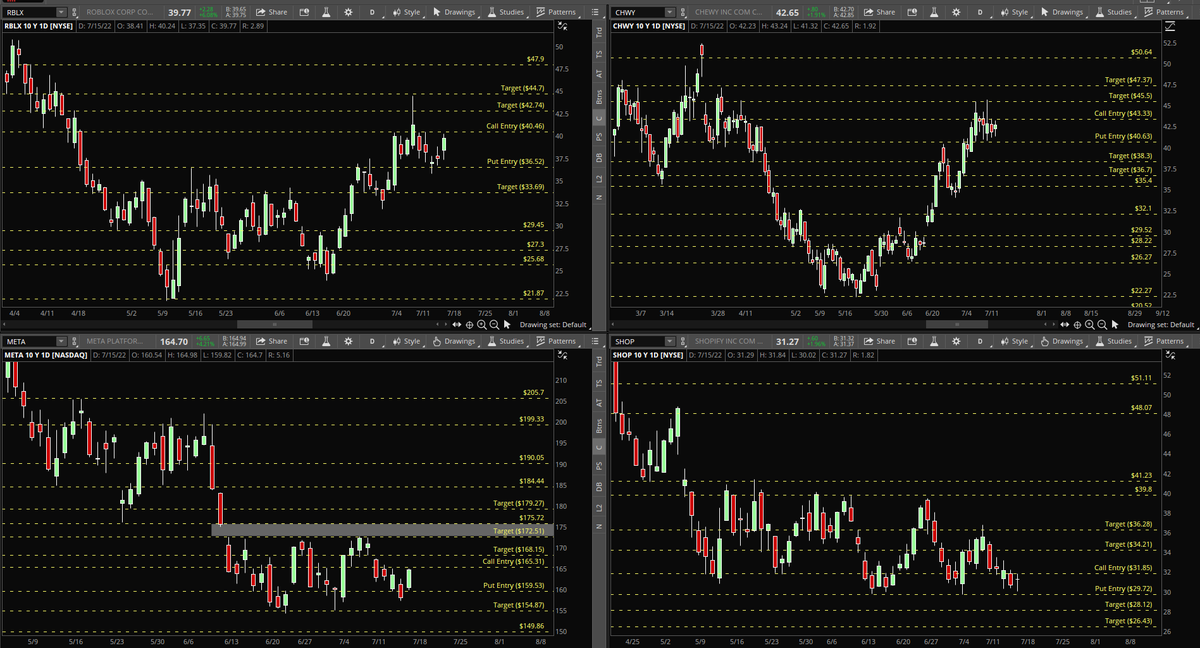The height and width of the screenshot is (648, 1200).
Task: Click the RBLX symbol input field
Action: point(30,12)
